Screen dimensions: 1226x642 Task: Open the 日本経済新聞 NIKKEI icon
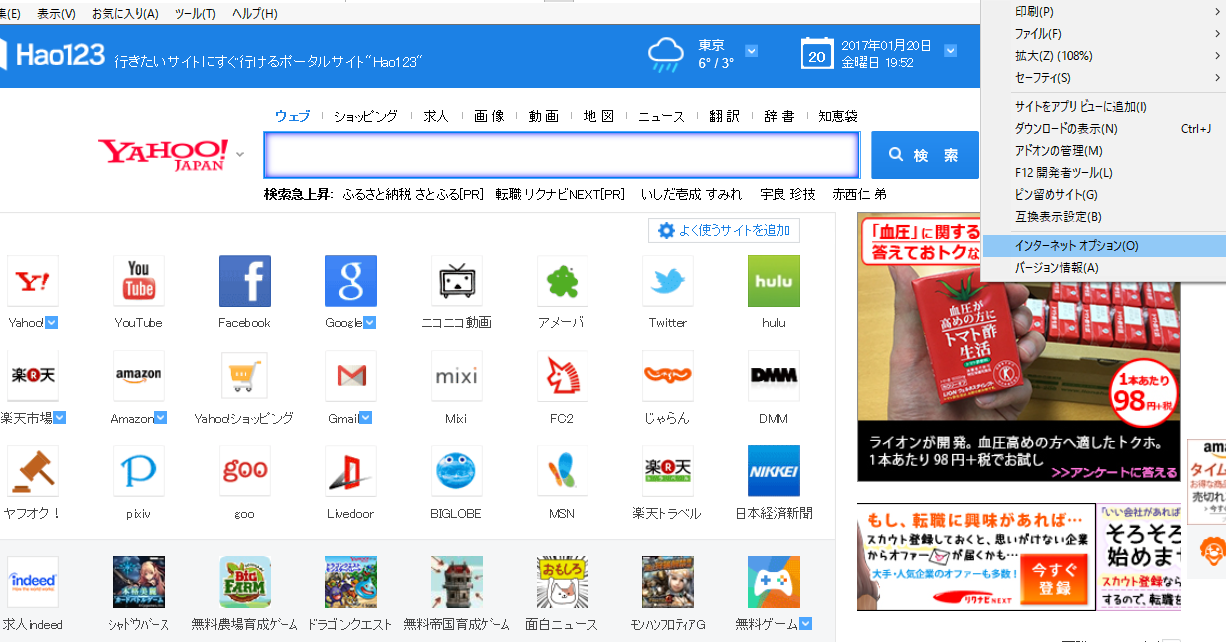(774, 471)
